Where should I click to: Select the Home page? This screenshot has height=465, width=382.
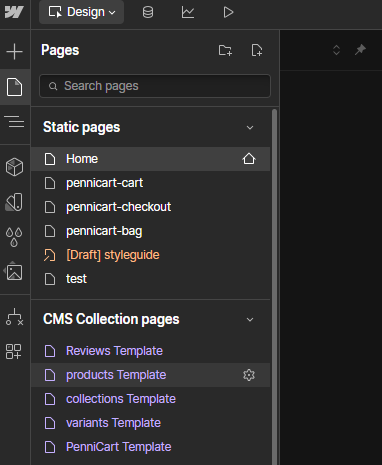click(x=151, y=159)
